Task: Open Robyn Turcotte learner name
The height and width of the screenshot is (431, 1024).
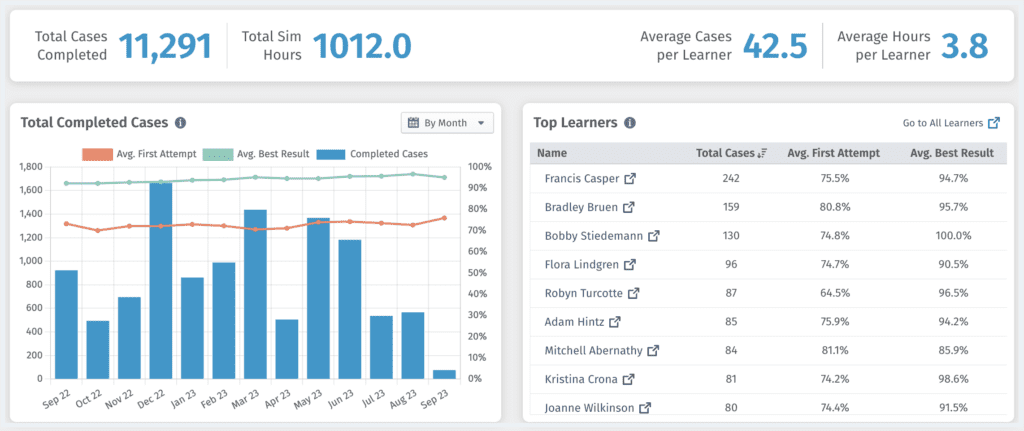Action: (584, 293)
